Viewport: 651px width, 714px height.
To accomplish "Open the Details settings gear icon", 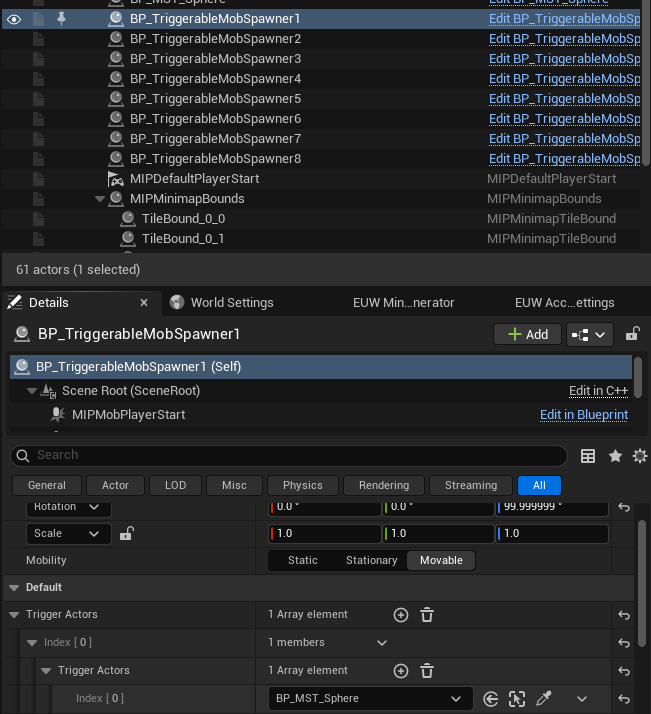I will coord(640,456).
